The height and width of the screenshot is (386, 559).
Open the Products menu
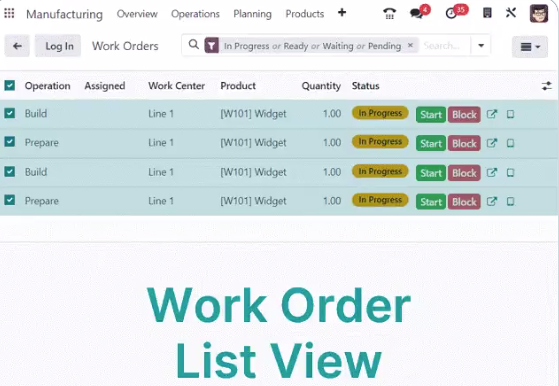(305, 14)
